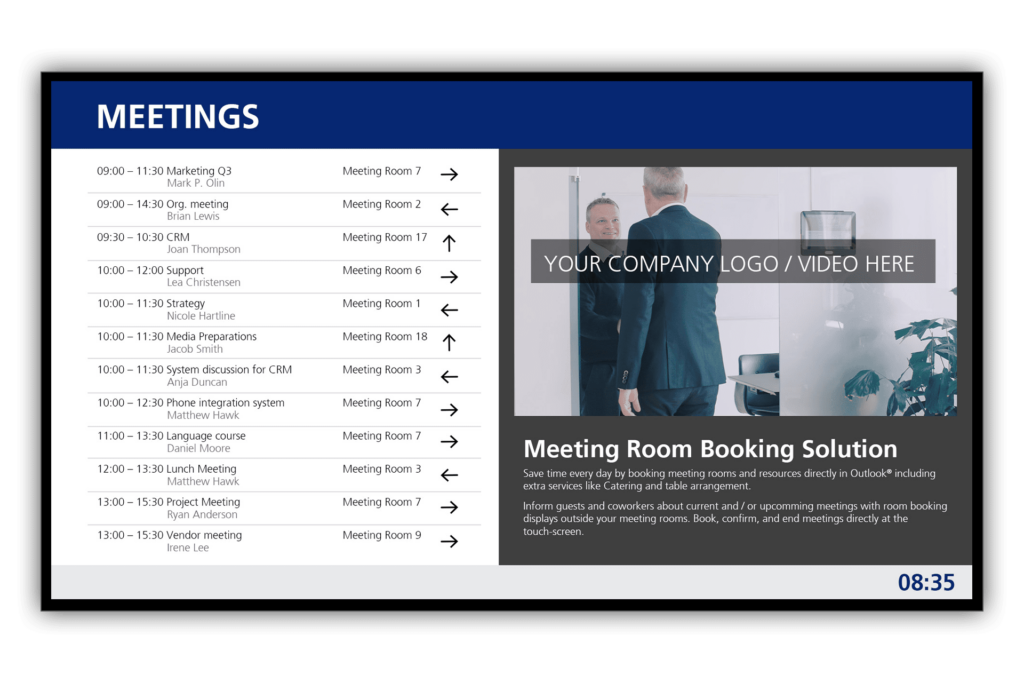The image size is (1024, 683).
Task: Click the company logo video placeholder banner
Action: tap(731, 263)
